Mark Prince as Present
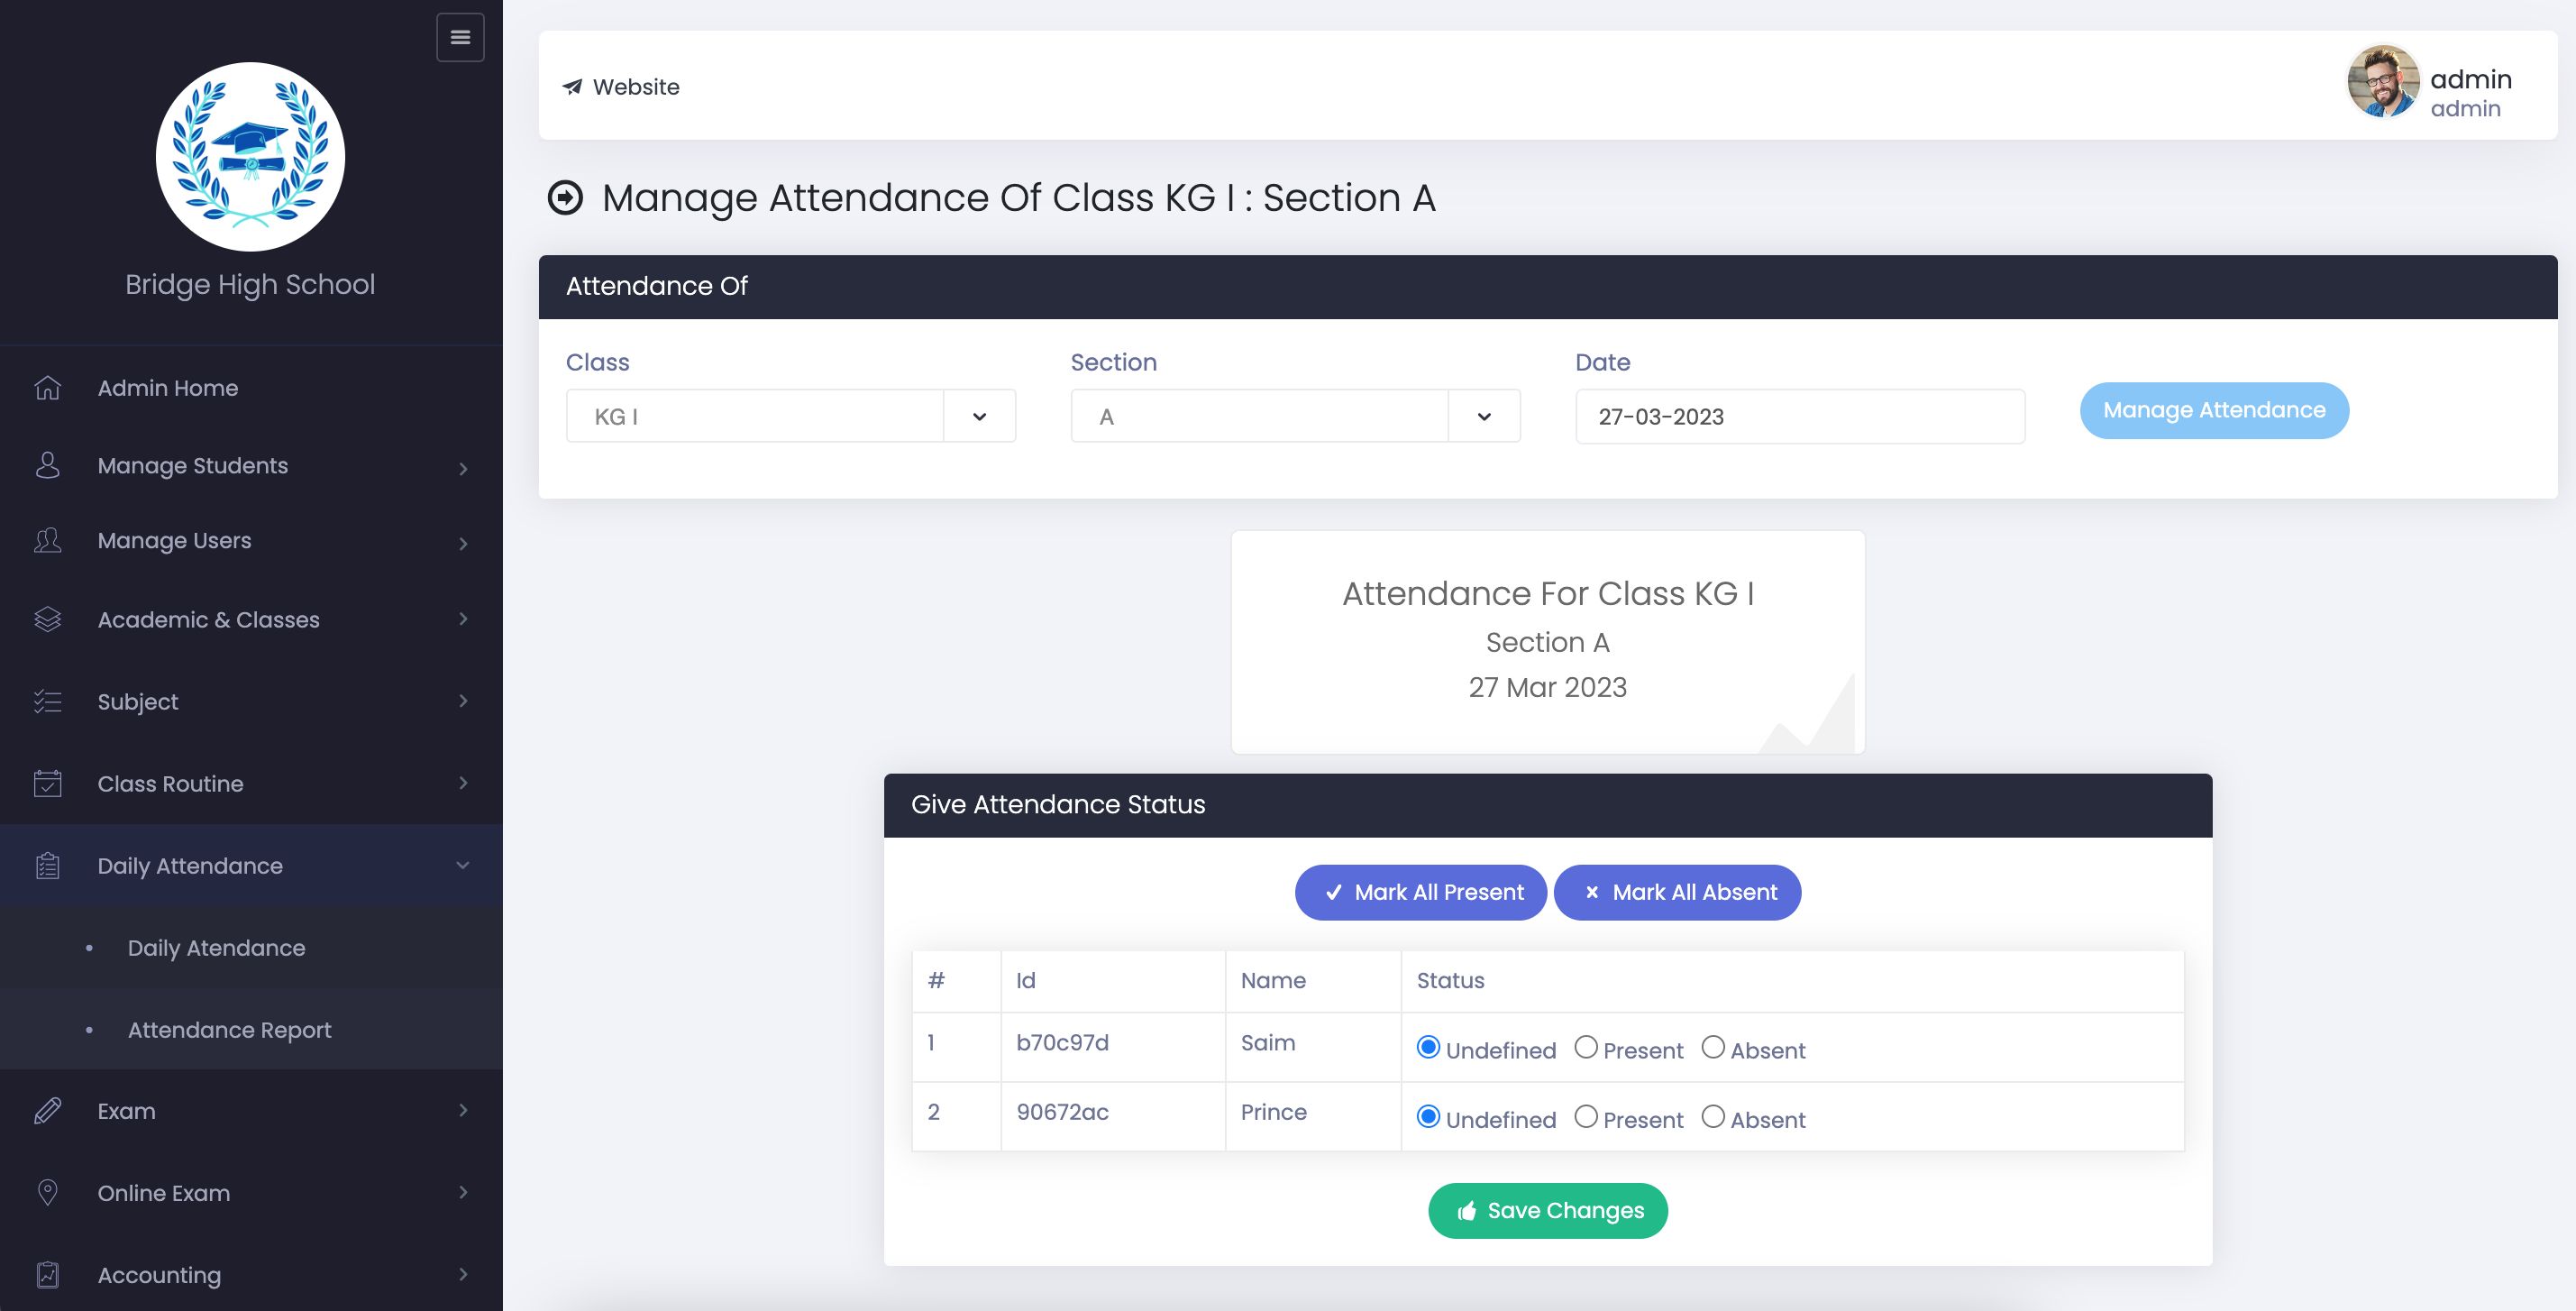The width and height of the screenshot is (2576, 1311). pos(1586,1117)
